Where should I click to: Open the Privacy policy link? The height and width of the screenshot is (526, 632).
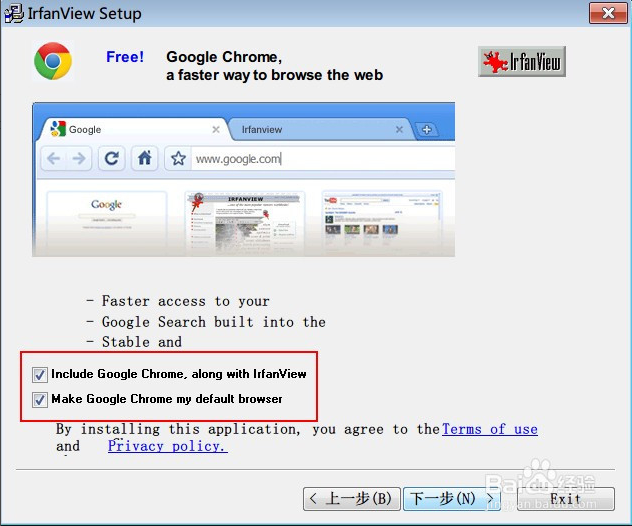(168, 446)
